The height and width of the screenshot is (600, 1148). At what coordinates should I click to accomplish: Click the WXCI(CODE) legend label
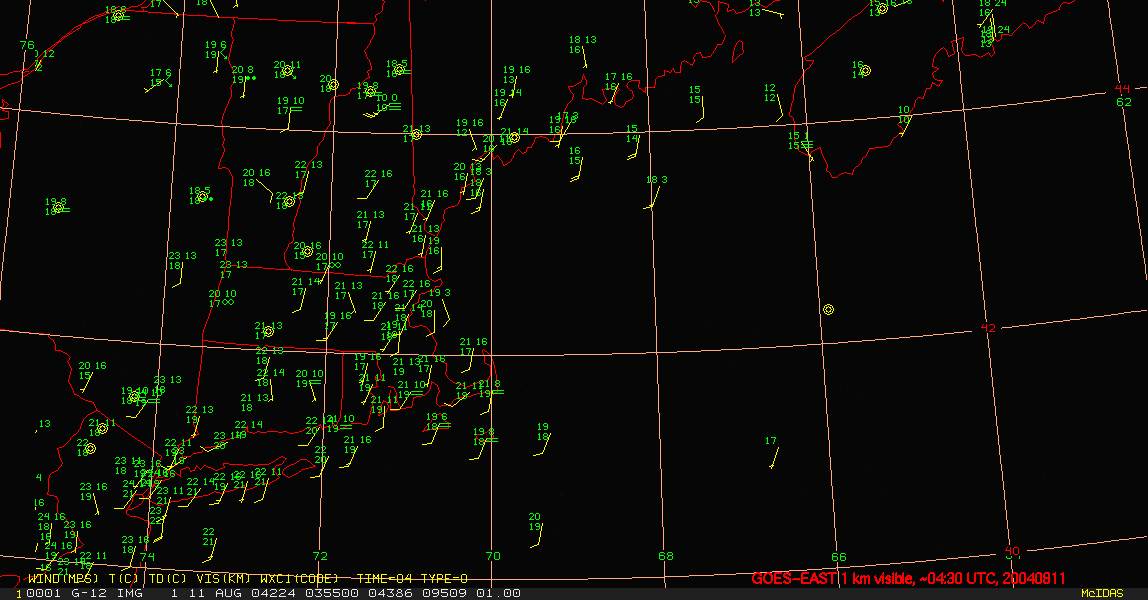click(x=299, y=579)
